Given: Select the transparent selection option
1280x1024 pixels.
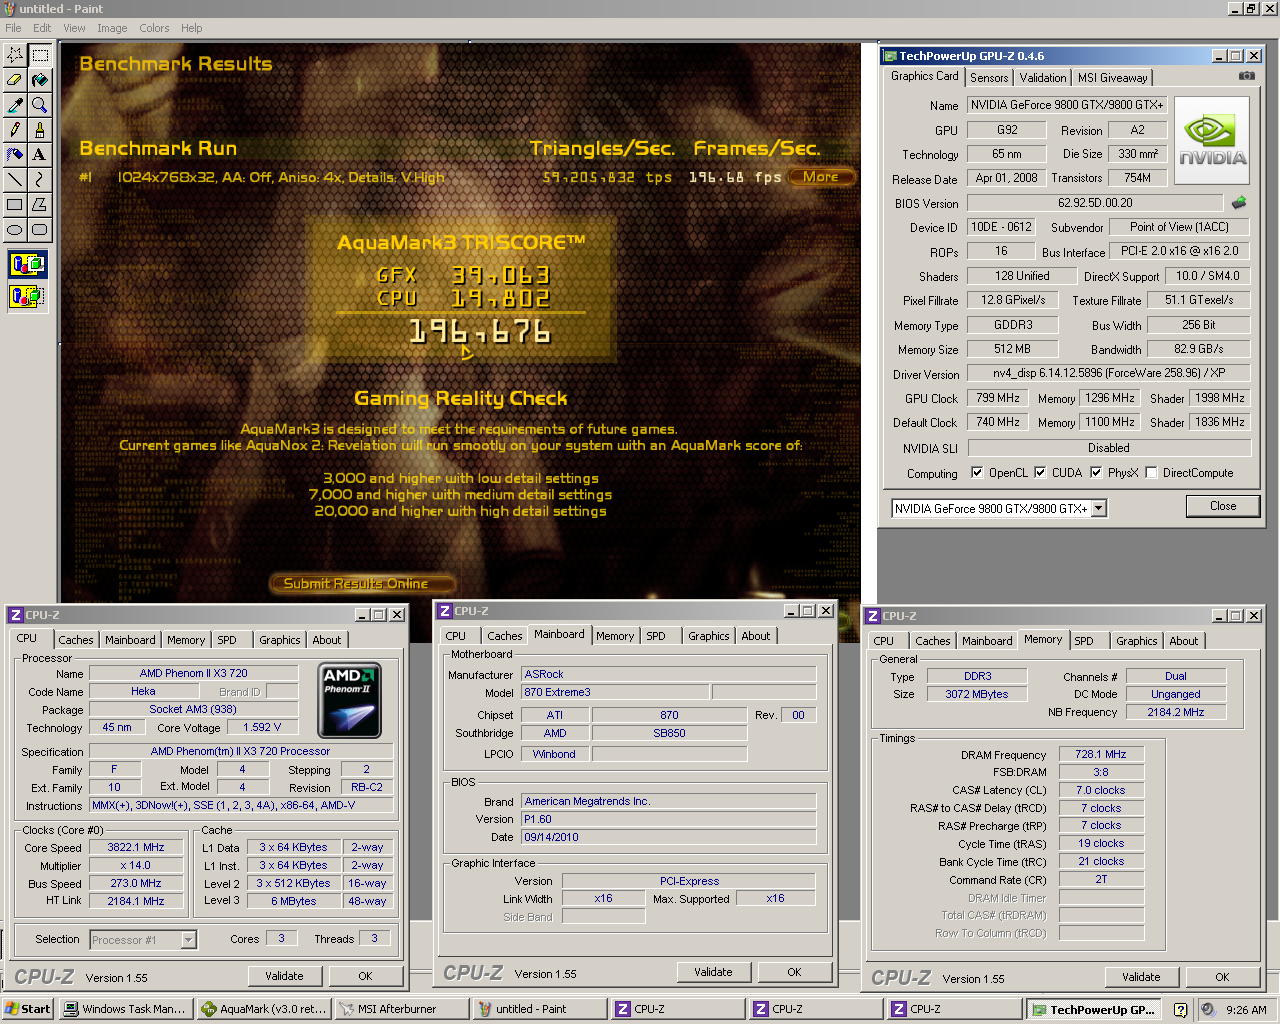Looking at the screenshot, I should (x=28, y=296).
